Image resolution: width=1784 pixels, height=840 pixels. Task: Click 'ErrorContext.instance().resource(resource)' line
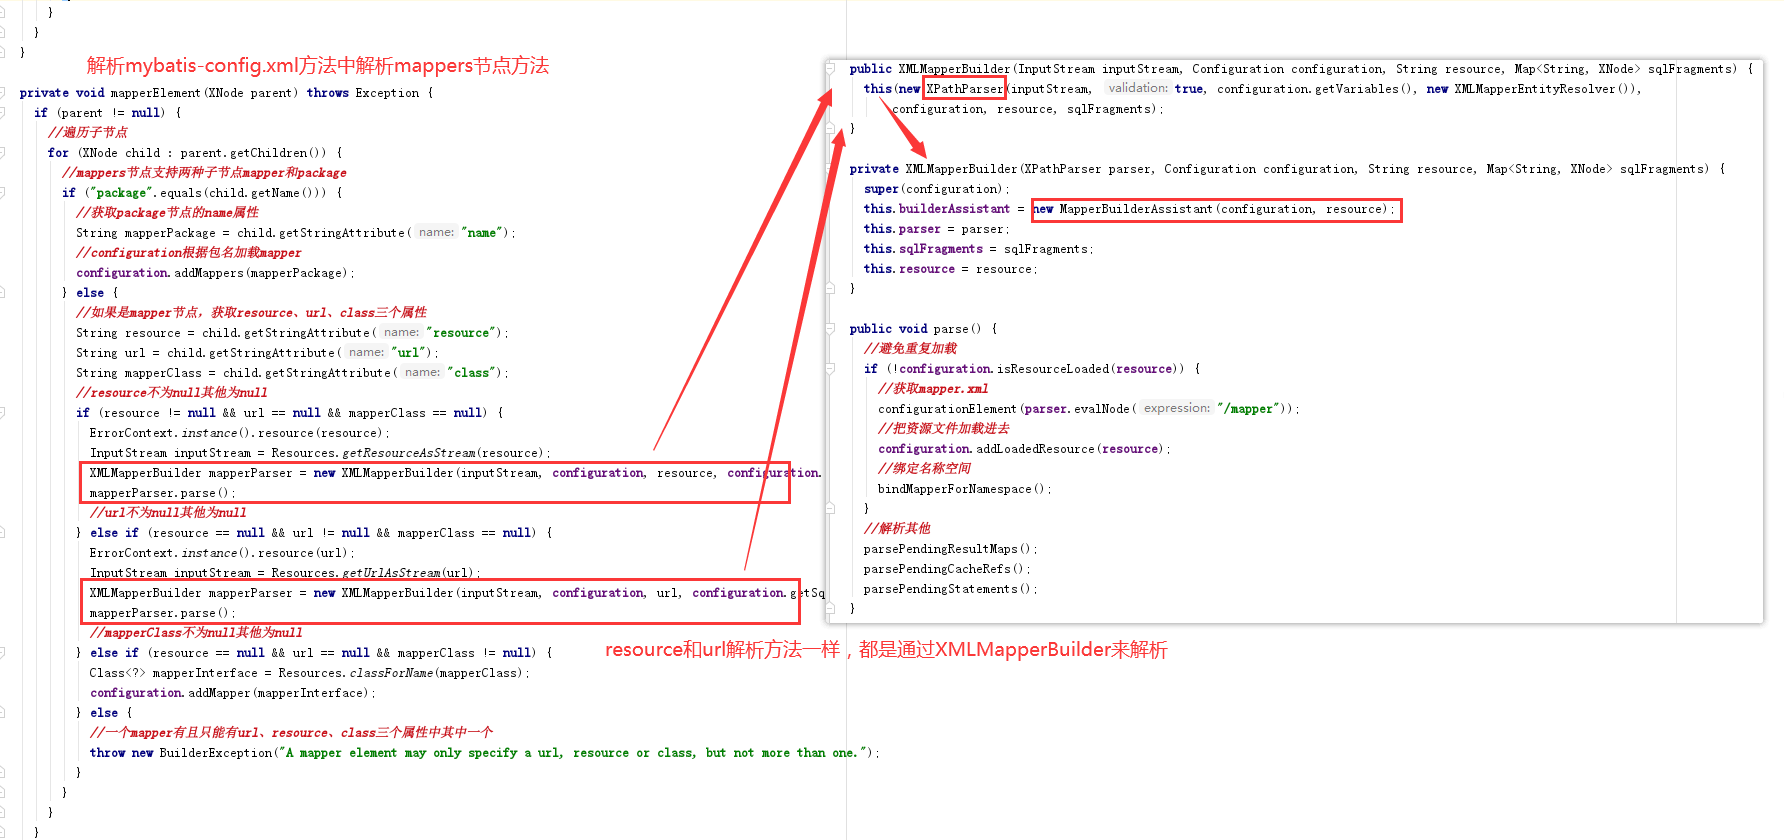pyautogui.click(x=240, y=433)
